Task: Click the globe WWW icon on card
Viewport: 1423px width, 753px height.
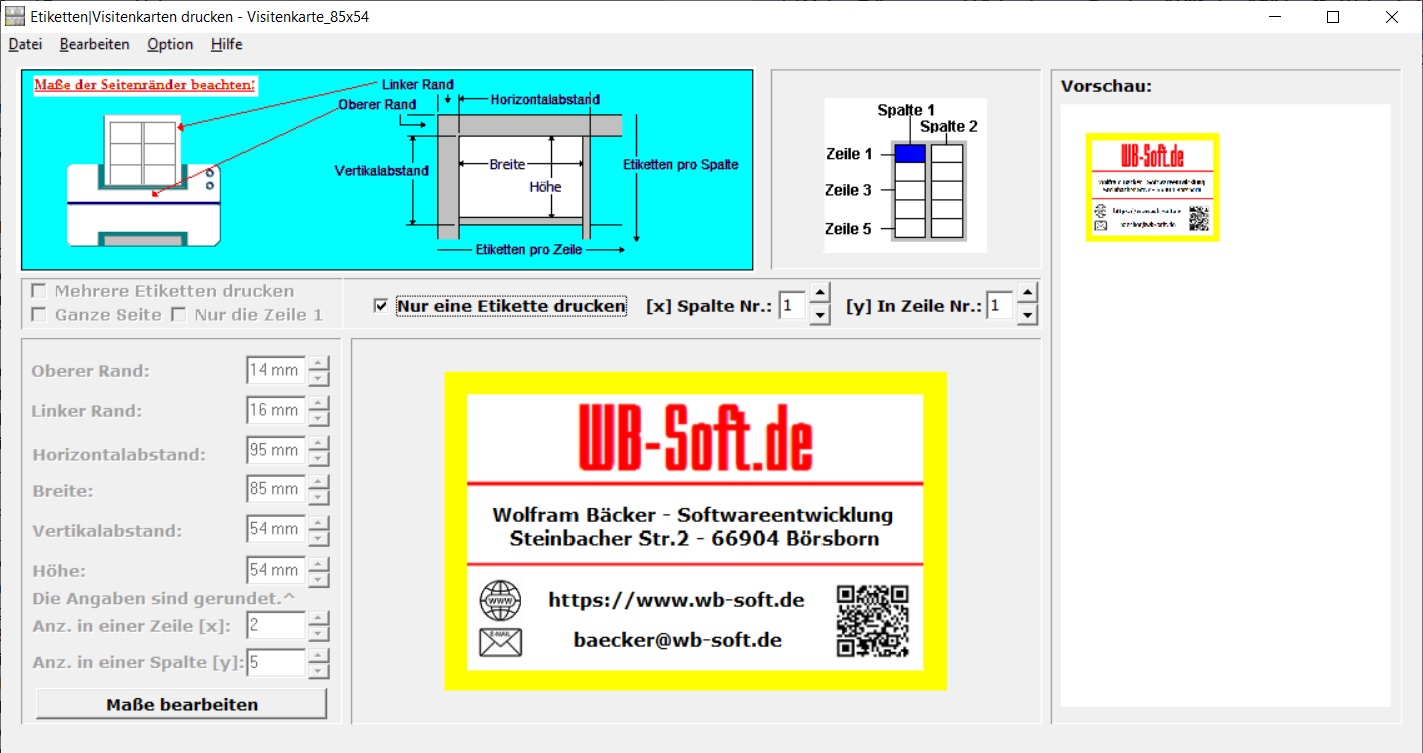Action: click(501, 600)
